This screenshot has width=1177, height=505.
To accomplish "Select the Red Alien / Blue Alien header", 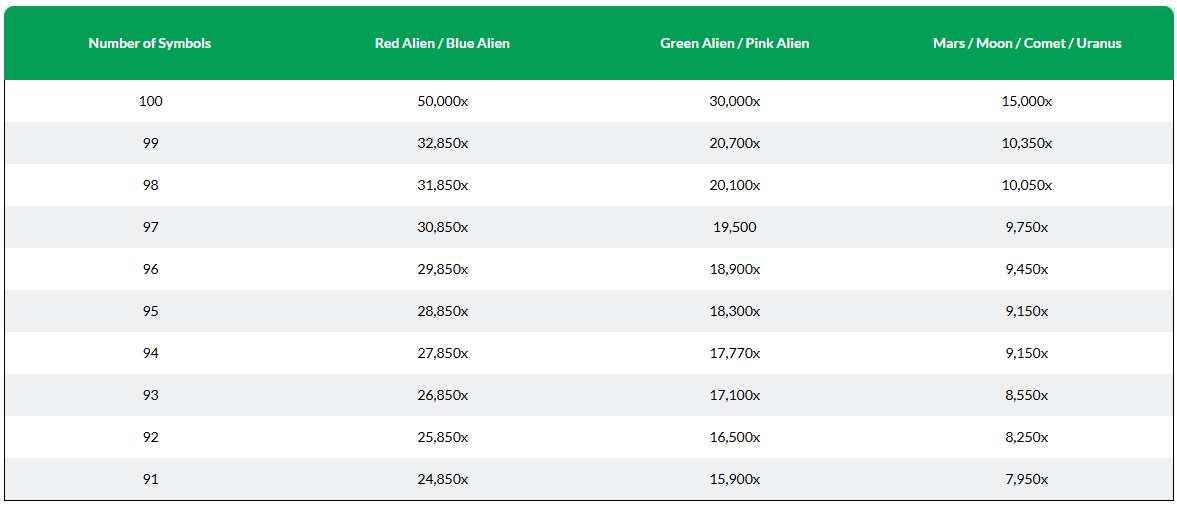I will [442, 44].
